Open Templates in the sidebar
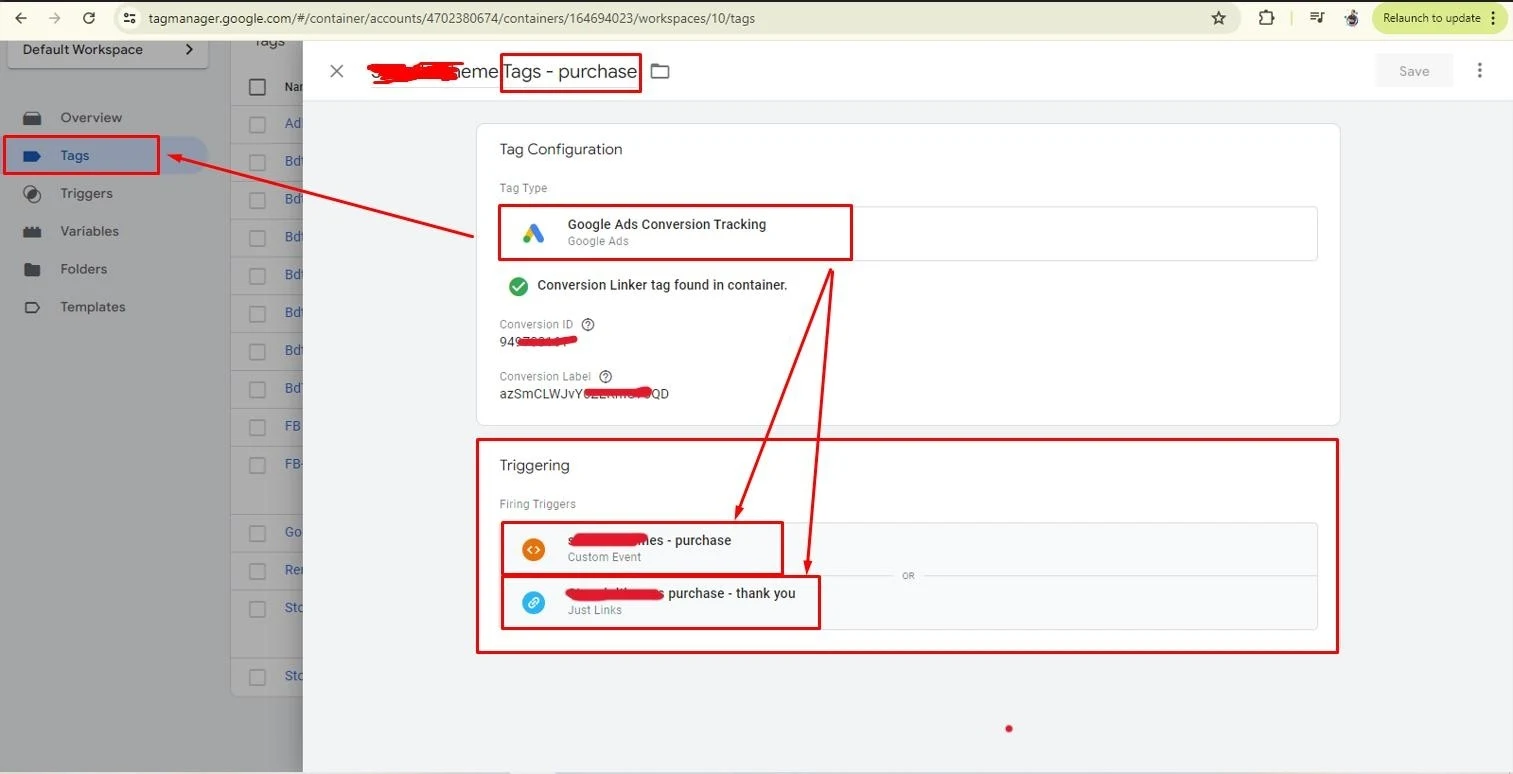This screenshot has width=1513, height=774. click(x=93, y=307)
